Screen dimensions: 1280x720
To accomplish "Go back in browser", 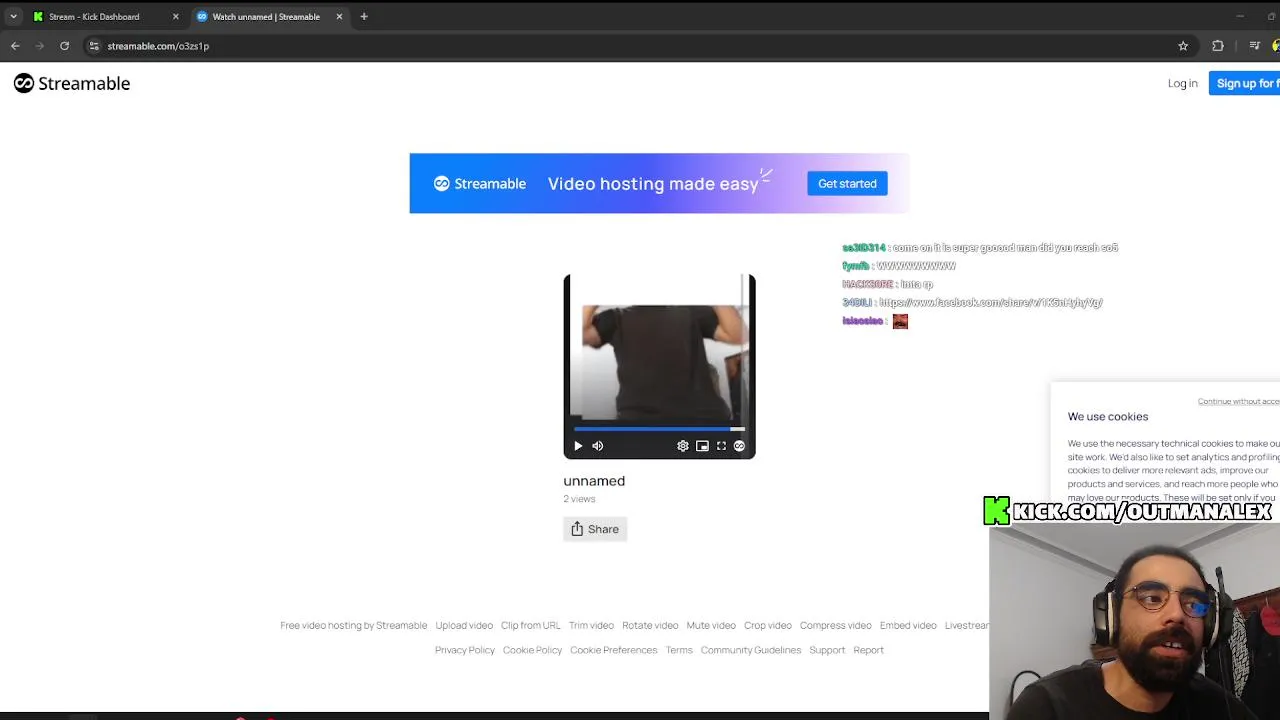I will click(x=15, y=46).
